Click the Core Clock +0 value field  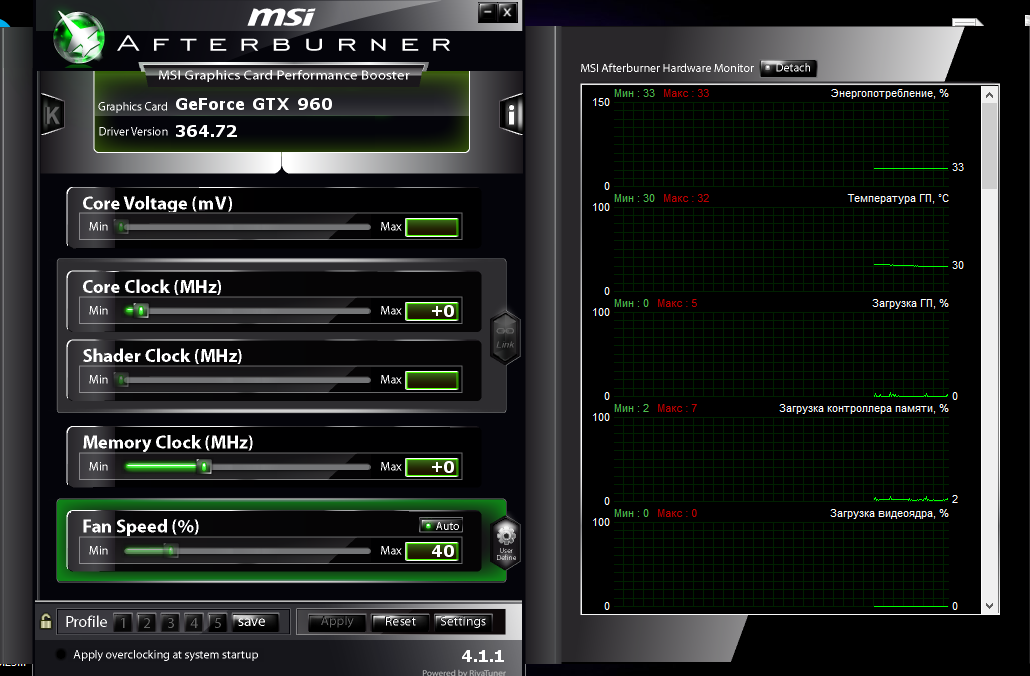(432, 311)
